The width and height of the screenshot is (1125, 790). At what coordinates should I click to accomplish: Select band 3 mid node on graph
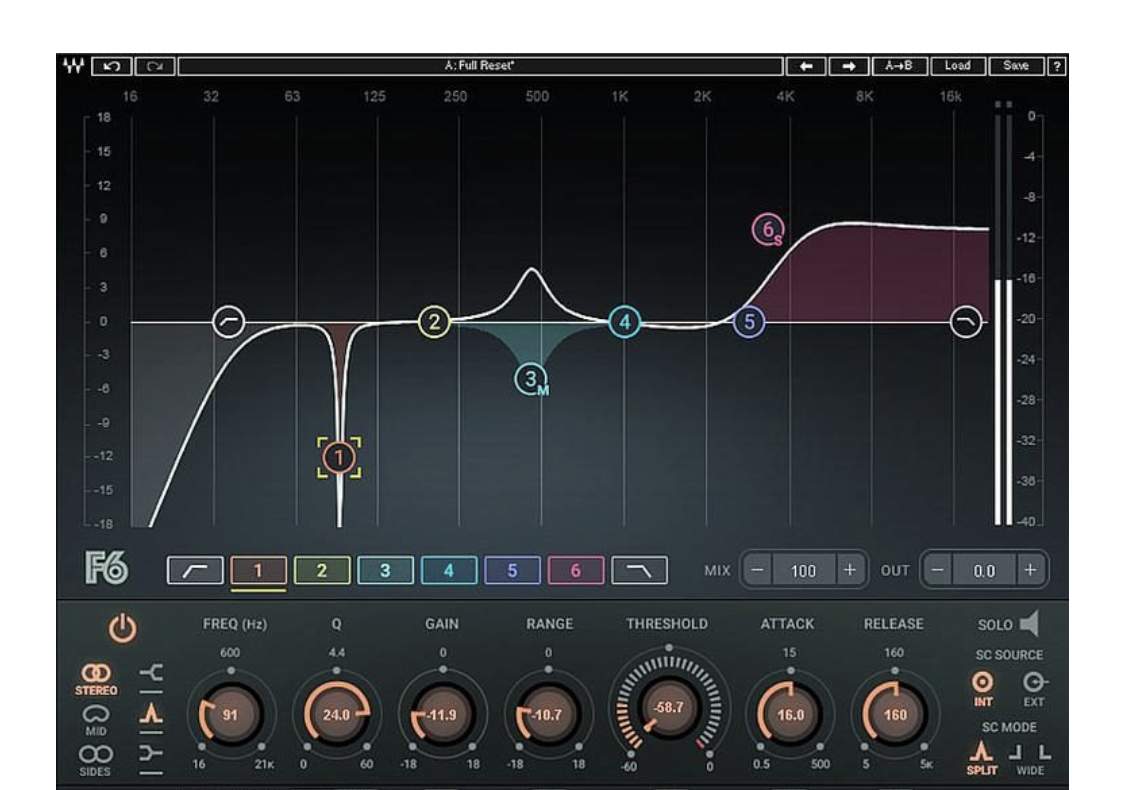click(532, 380)
